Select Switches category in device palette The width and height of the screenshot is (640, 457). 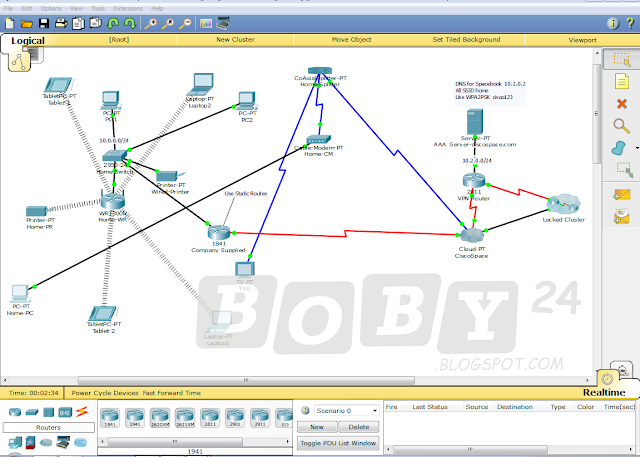(x=32, y=412)
